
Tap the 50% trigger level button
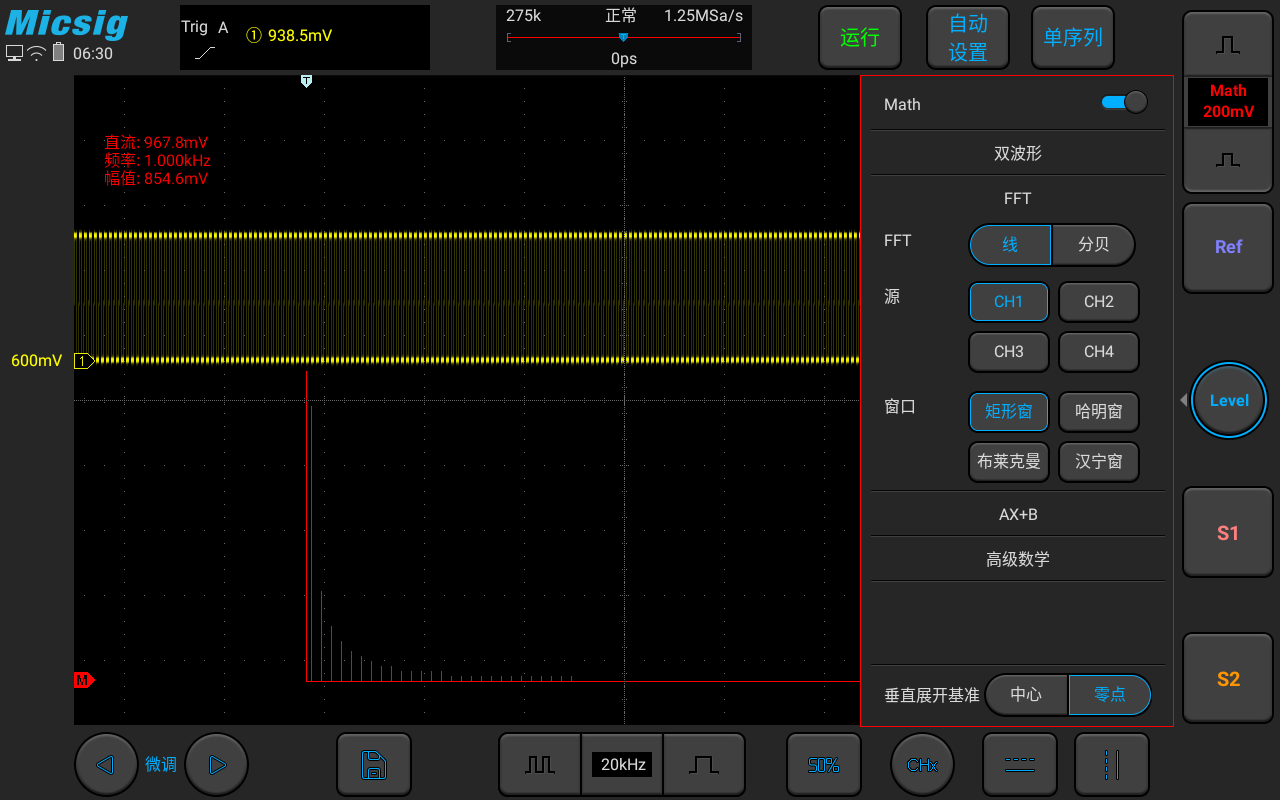pyautogui.click(x=823, y=765)
